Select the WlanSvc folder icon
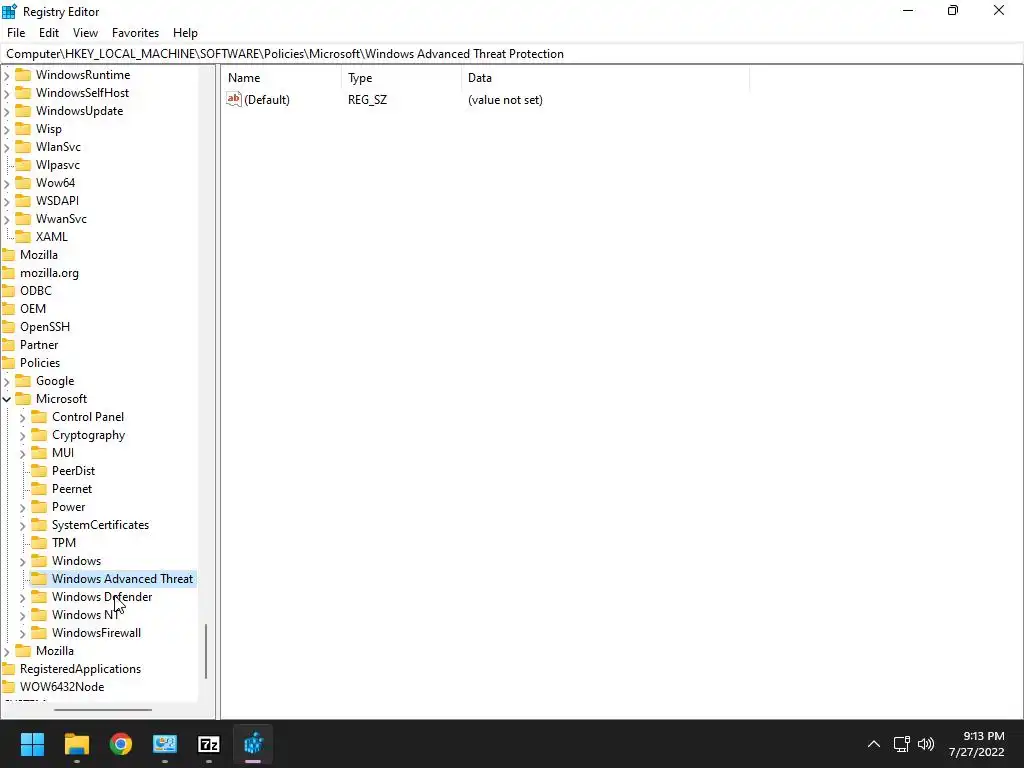The height and width of the screenshot is (768, 1024). (23, 147)
